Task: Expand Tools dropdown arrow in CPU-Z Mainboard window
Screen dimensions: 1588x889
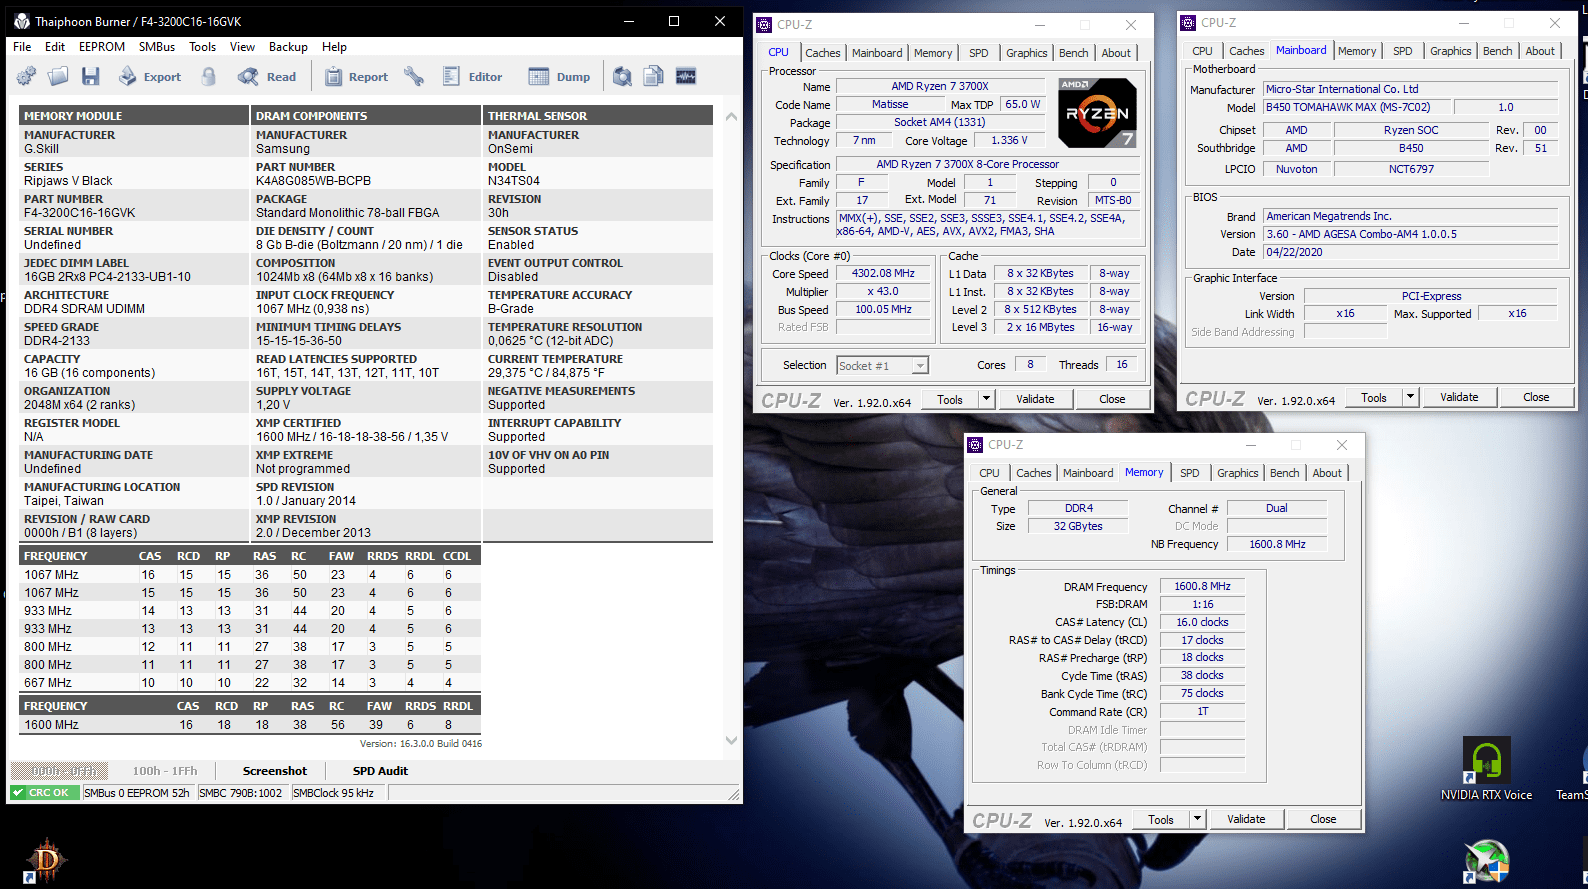Action: coord(1410,397)
